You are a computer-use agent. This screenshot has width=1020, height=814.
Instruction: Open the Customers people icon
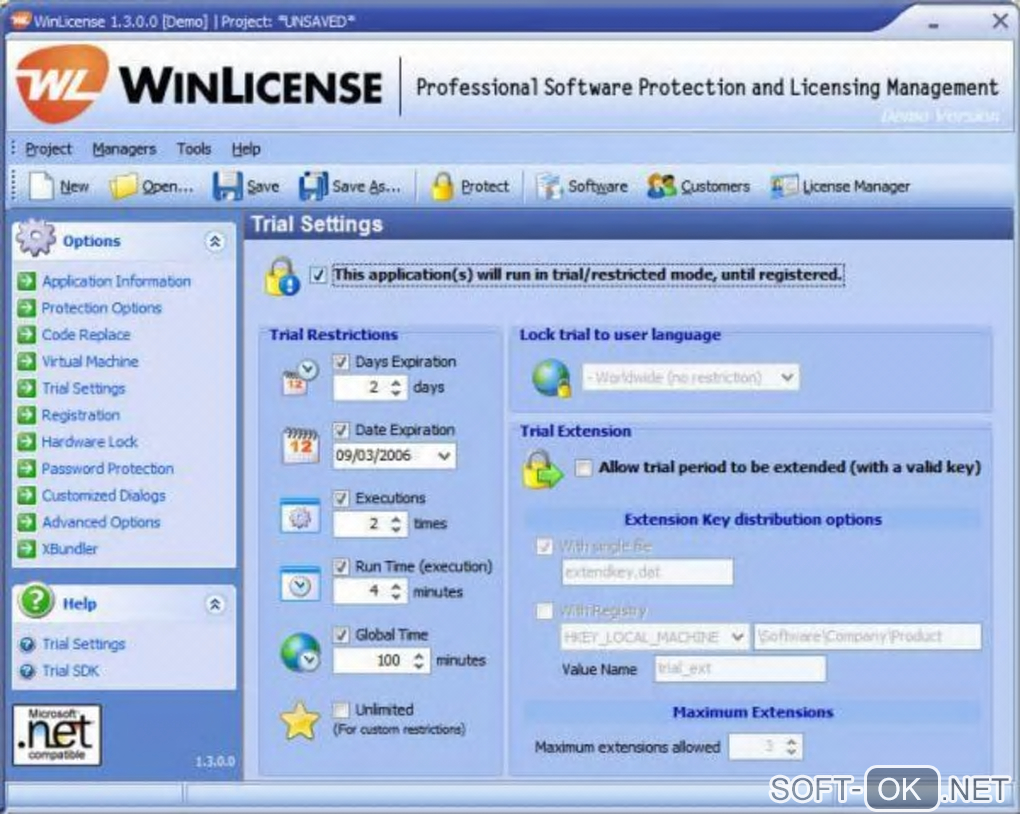[662, 186]
